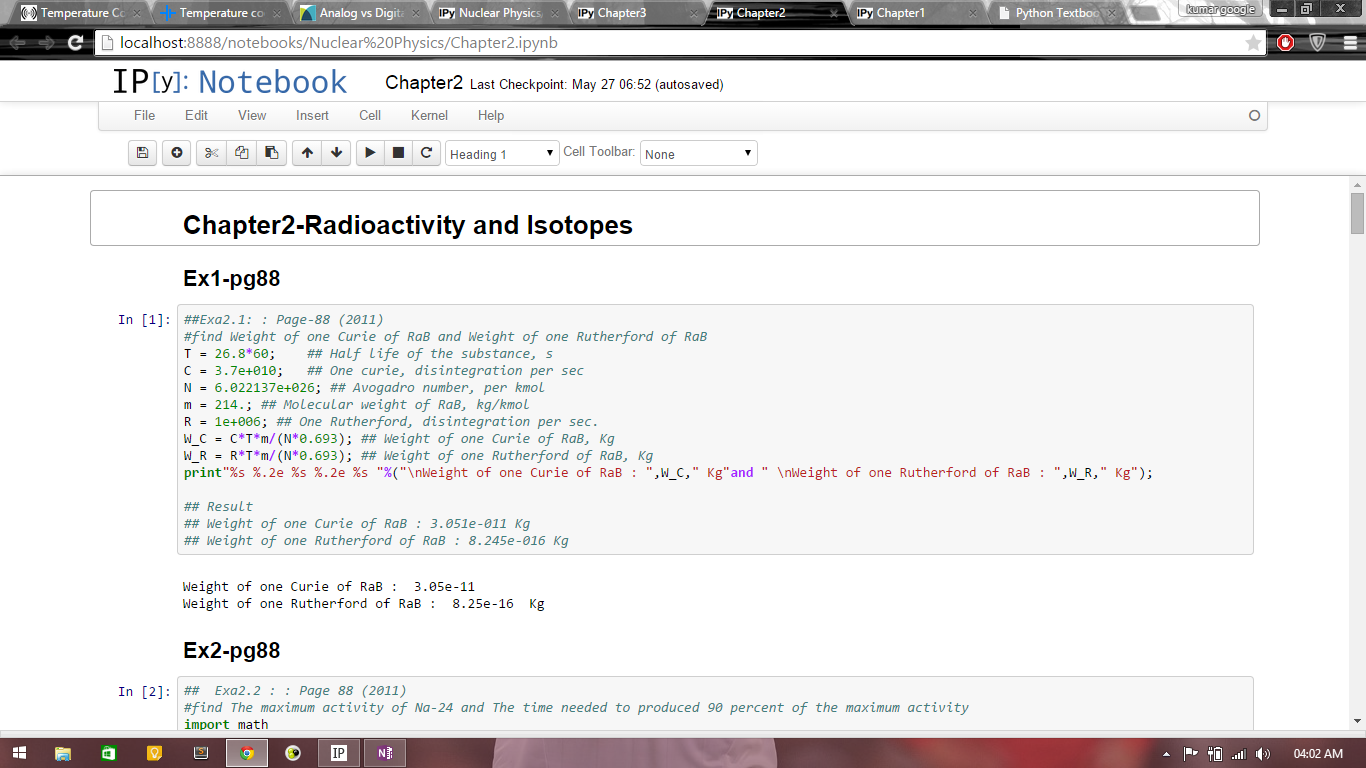The height and width of the screenshot is (768, 1366).
Task: Restart the kernel using circular arrow icon
Action: [x=426, y=153]
